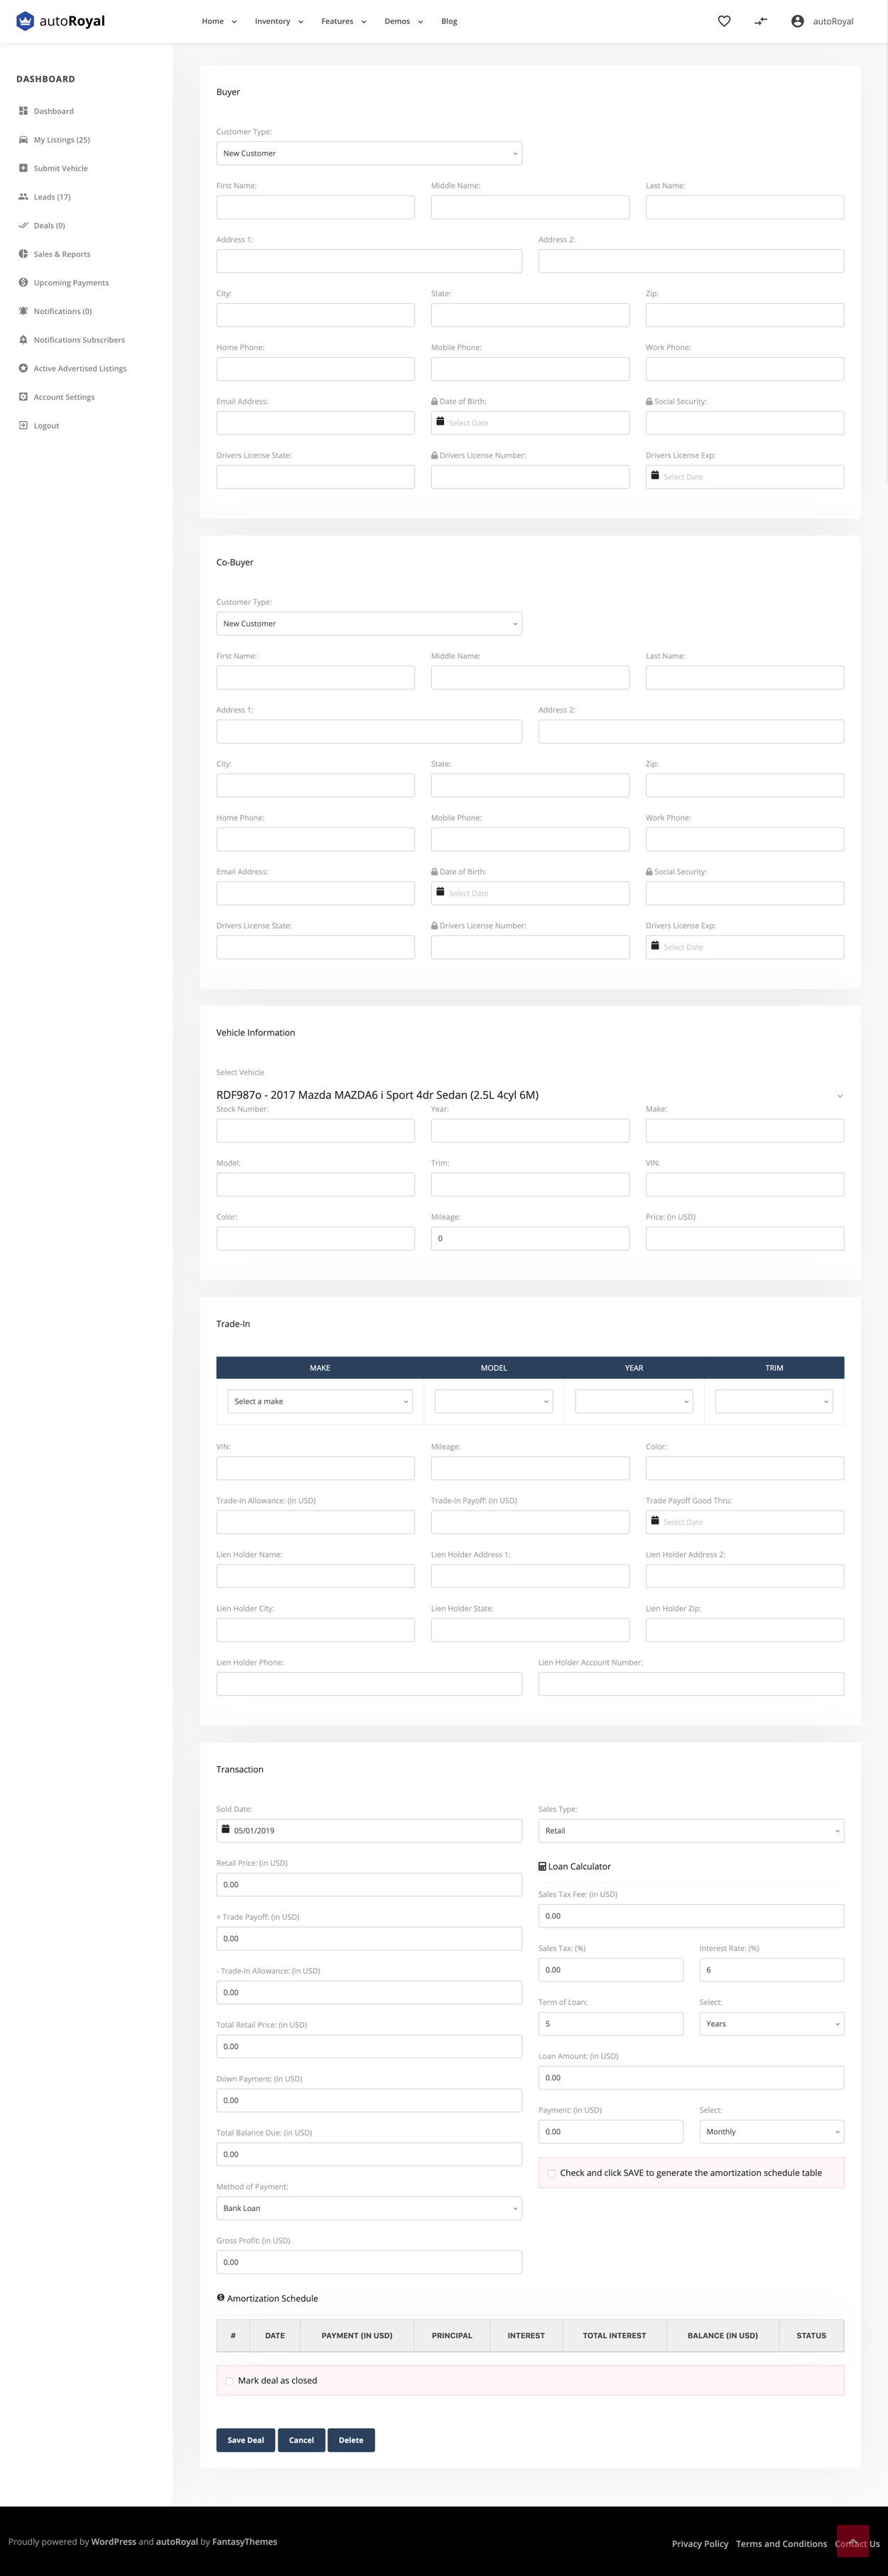Click the Buyer Email Address input field

click(x=315, y=423)
